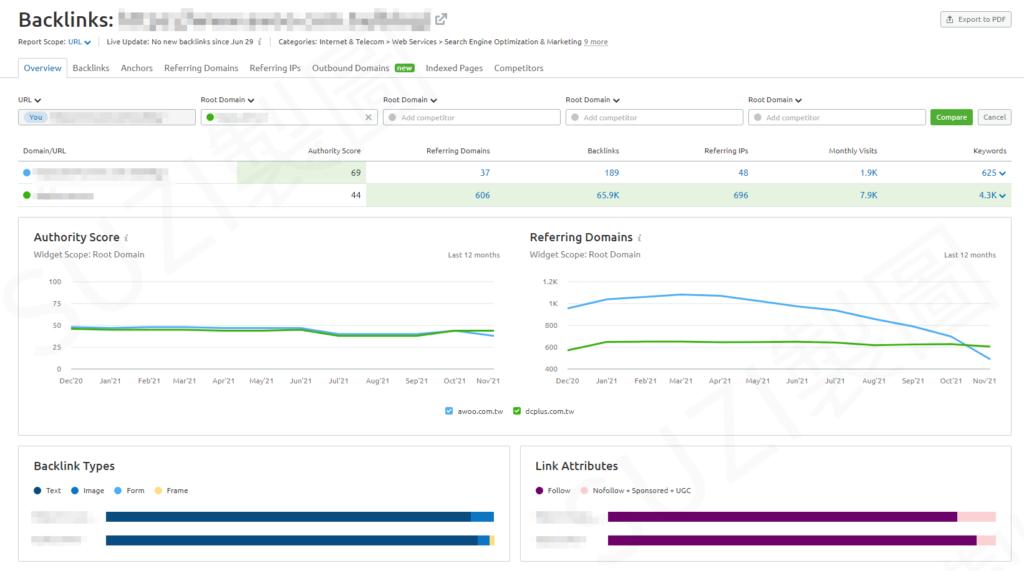Show 9 more categories link

pos(596,42)
